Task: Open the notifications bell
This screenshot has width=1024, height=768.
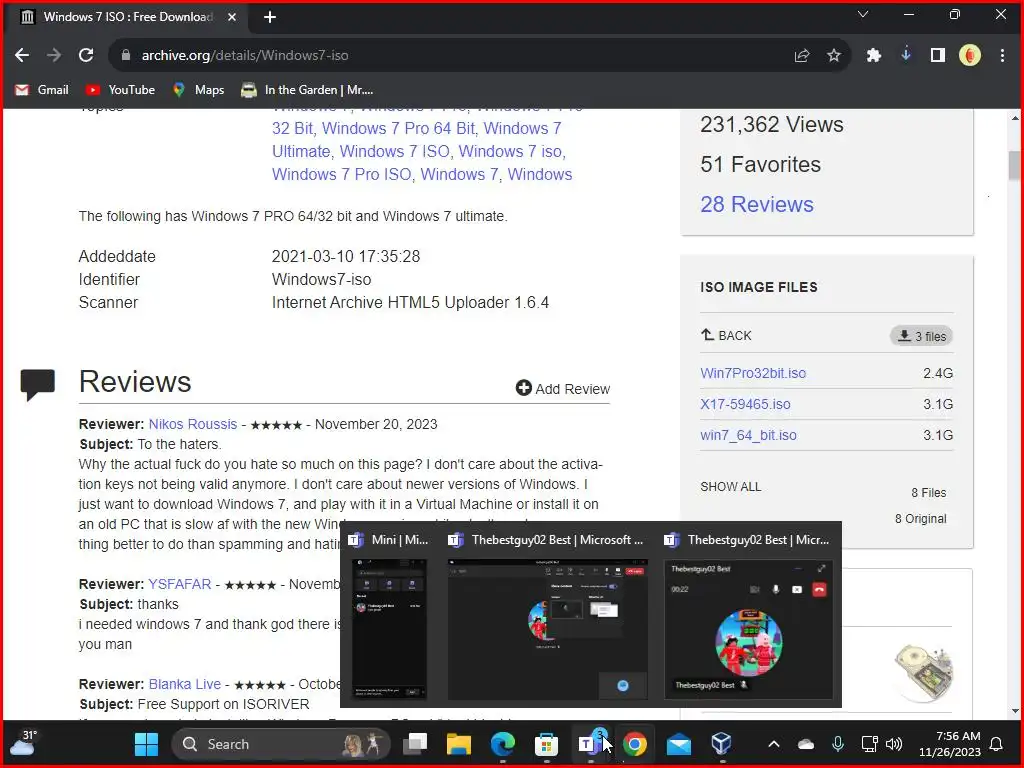Action: [x=997, y=744]
